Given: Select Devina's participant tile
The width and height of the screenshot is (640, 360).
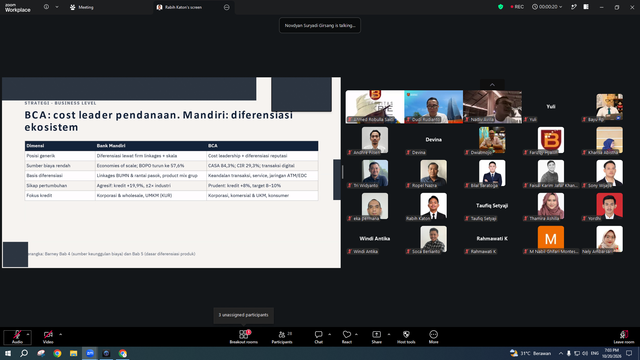Looking at the screenshot, I should click(433, 140).
